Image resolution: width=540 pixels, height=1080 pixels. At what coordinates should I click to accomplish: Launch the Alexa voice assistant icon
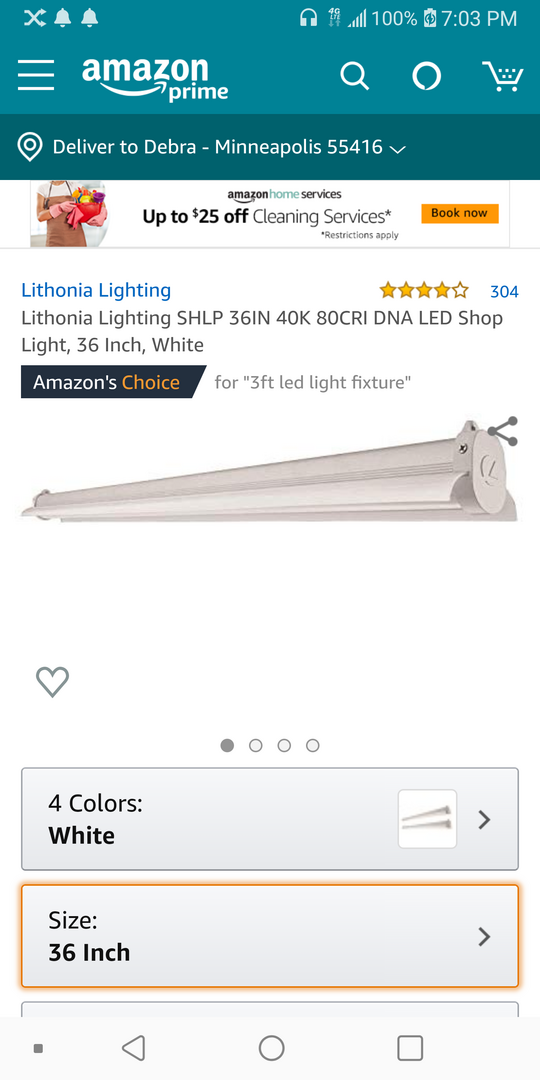point(427,76)
